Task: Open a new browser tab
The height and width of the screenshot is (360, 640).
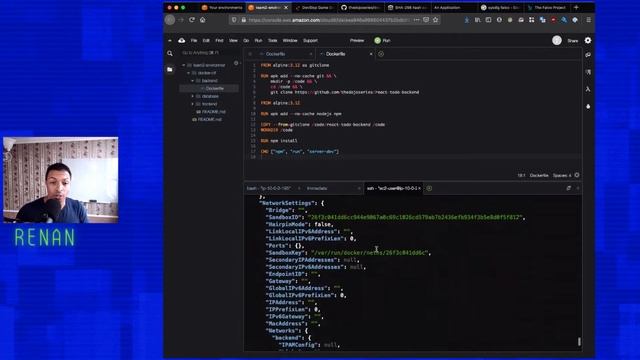Action: coord(576,7)
